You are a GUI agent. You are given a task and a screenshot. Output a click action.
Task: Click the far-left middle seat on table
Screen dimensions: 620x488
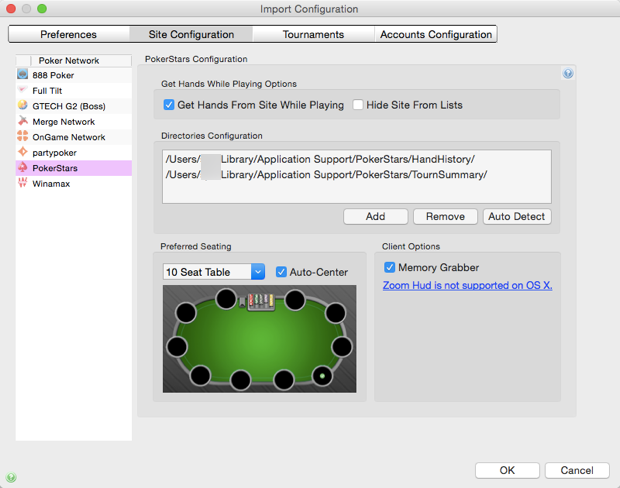177,347
